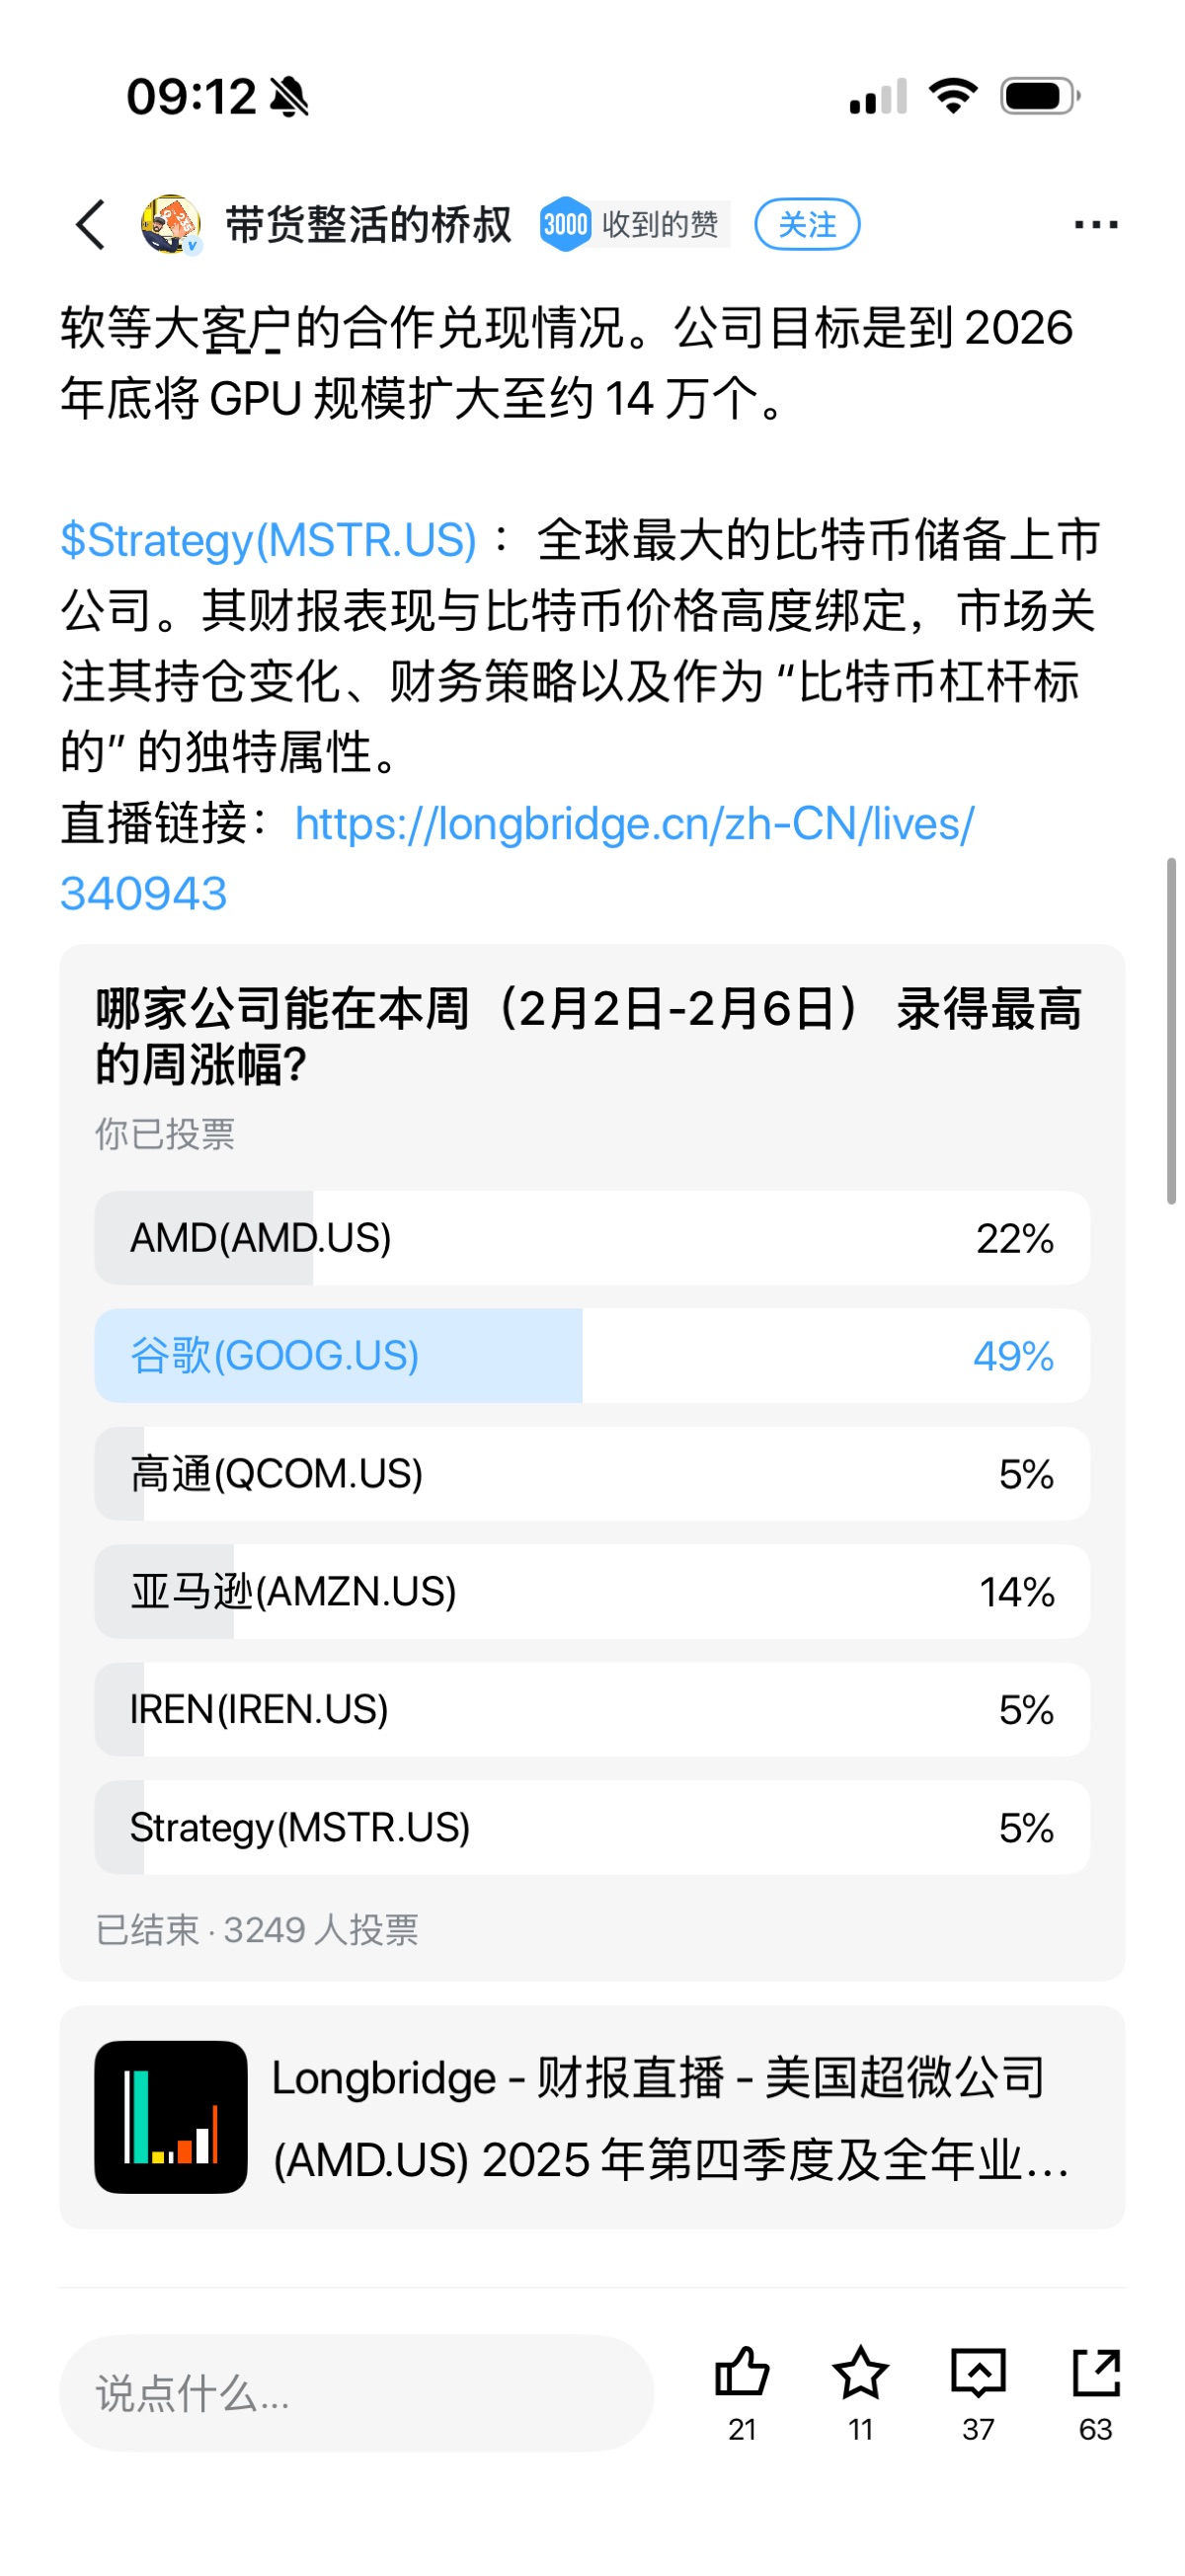Select the Strategy(MSTR.US) poll option
Viewport: 1185px width, 2576px height.
592,1828
